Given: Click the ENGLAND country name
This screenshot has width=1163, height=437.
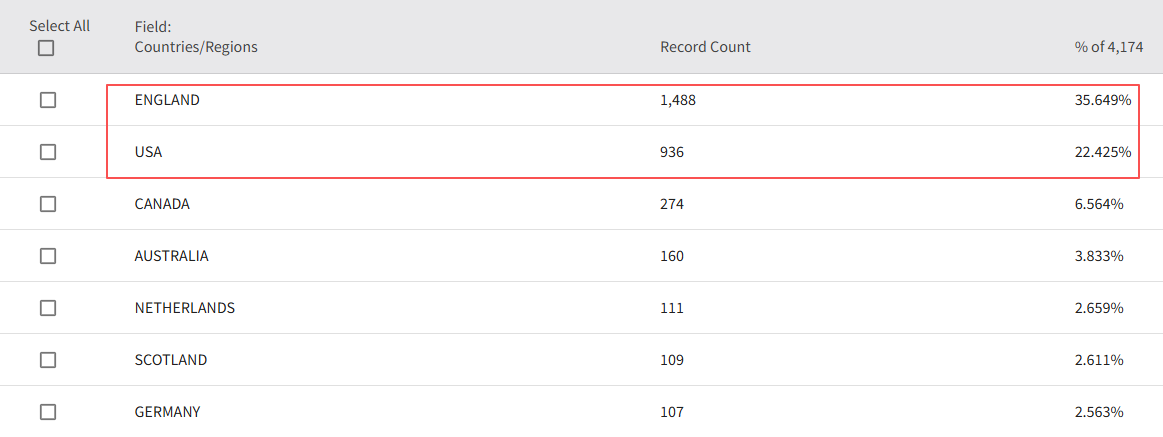Looking at the screenshot, I should coord(167,100).
